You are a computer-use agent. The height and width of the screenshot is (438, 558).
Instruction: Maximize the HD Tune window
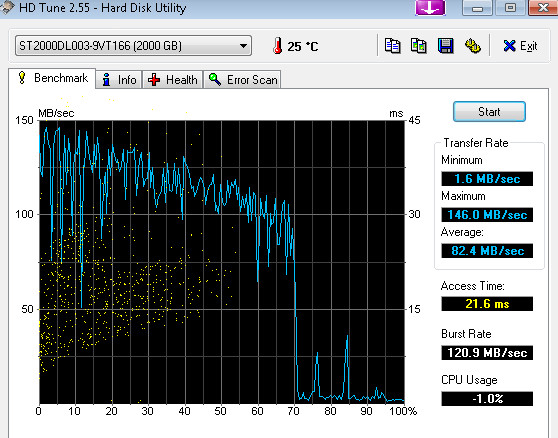511,7
